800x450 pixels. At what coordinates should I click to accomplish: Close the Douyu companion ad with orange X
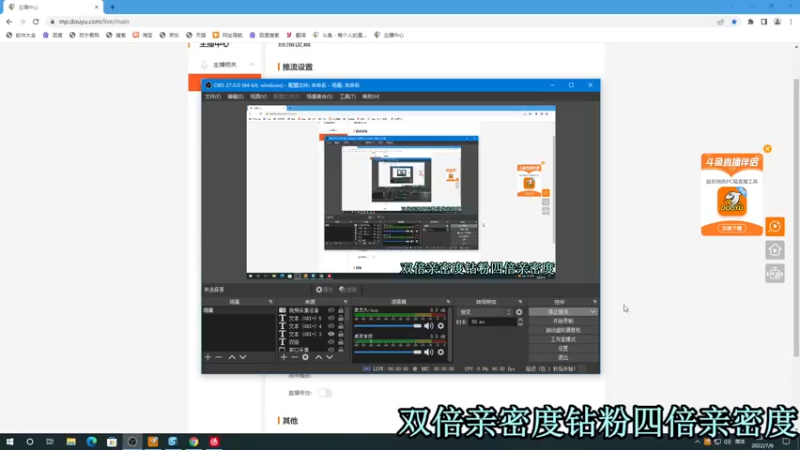767,149
